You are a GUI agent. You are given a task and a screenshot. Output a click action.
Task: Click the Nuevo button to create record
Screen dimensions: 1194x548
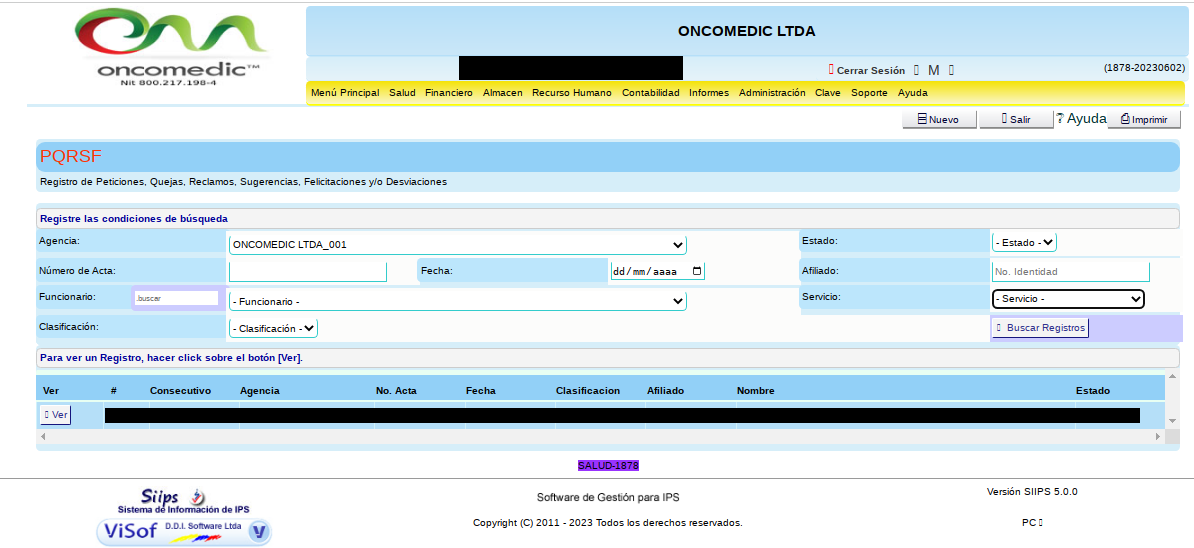click(x=938, y=119)
